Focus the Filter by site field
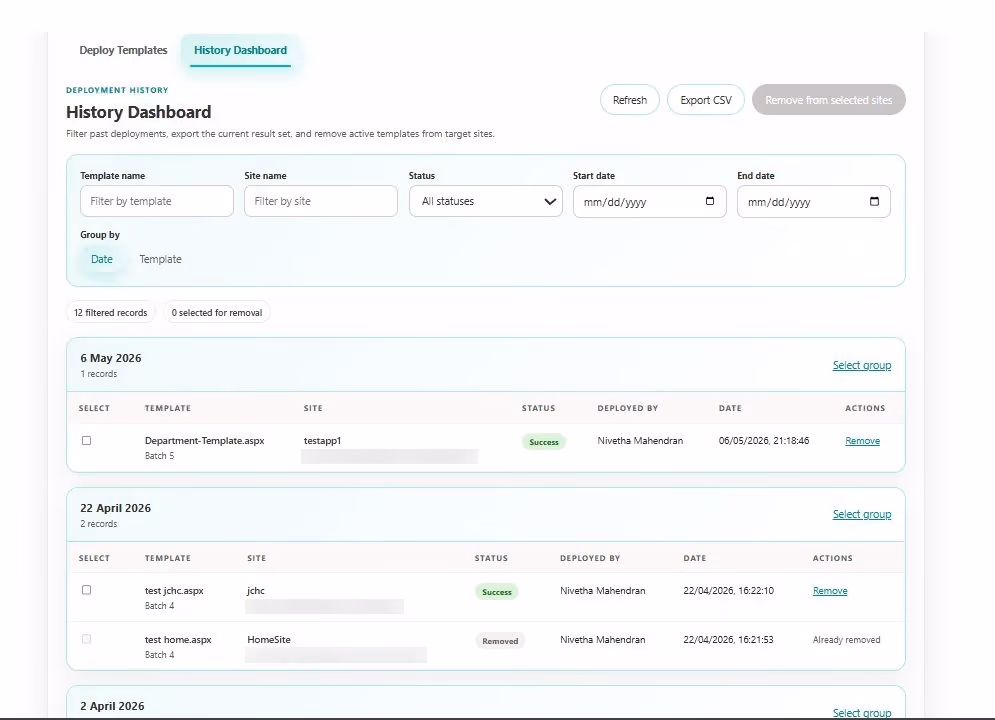The width and height of the screenshot is (995, 720). click(320, 201)
